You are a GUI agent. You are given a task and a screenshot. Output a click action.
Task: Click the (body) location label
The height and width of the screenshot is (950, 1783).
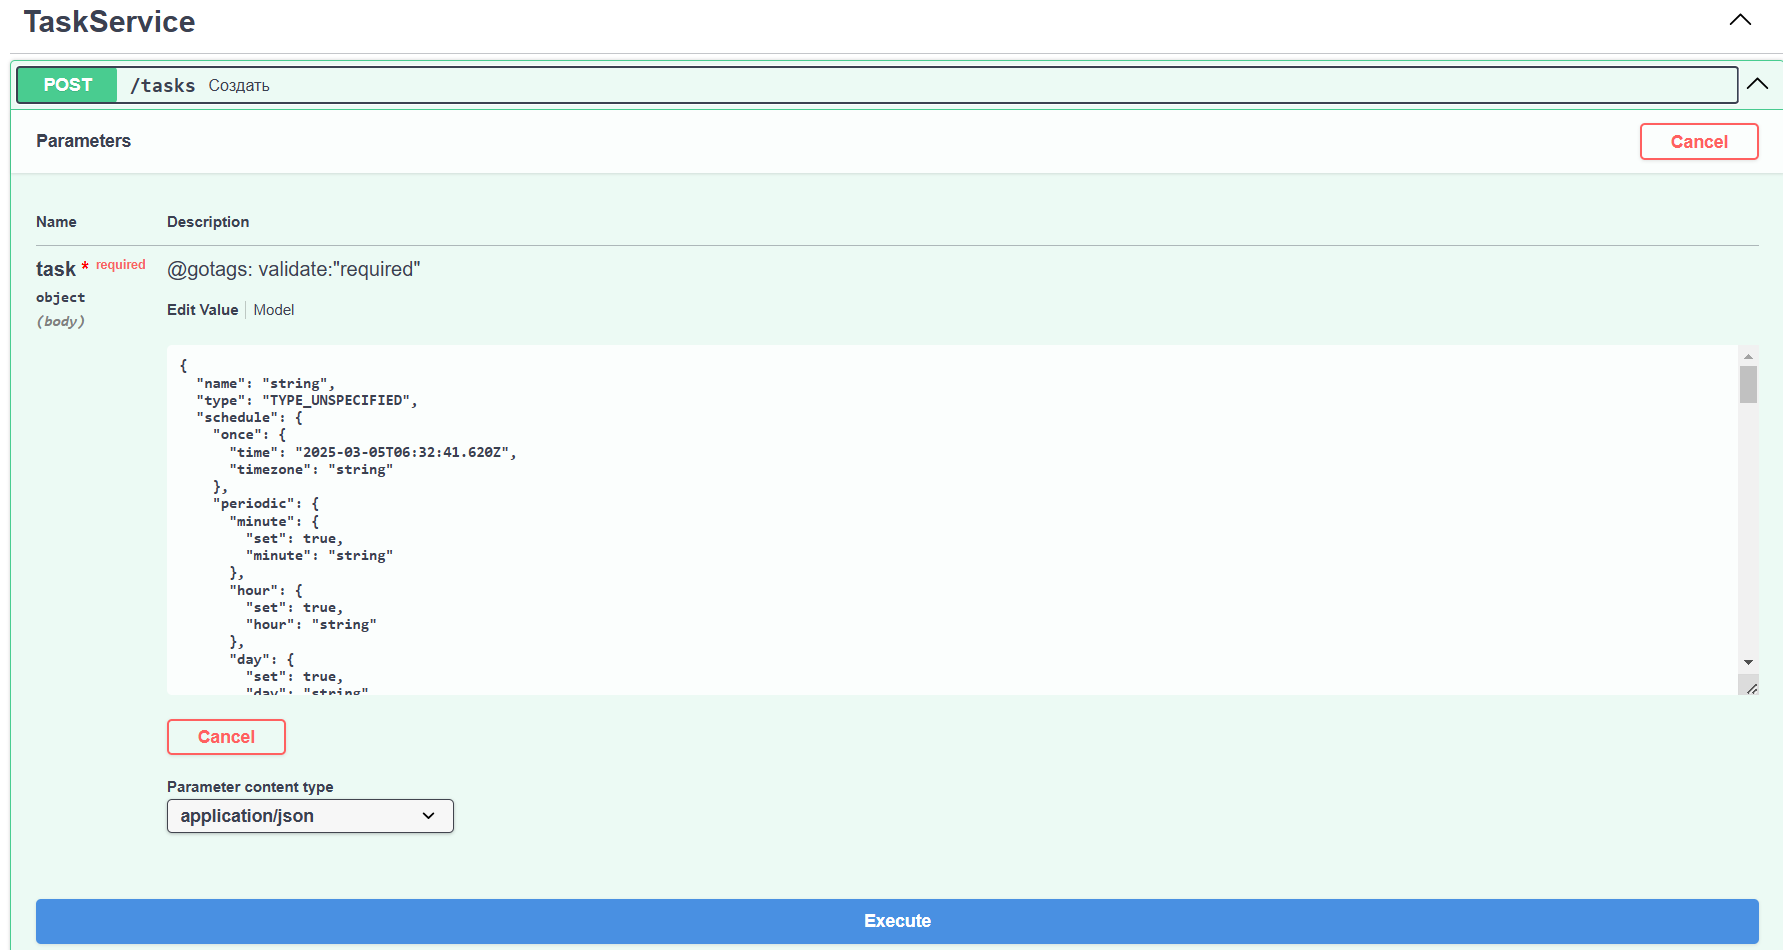pyautogui.click(x=61, y=321)
